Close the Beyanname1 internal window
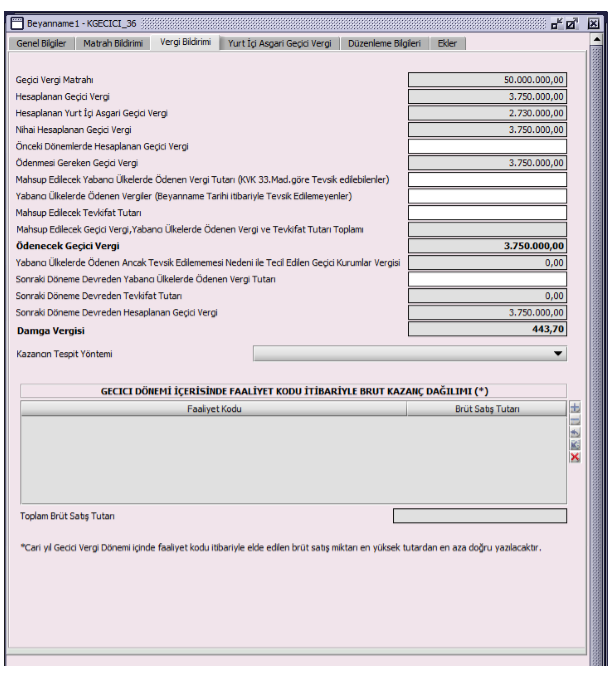 (593, 23)
